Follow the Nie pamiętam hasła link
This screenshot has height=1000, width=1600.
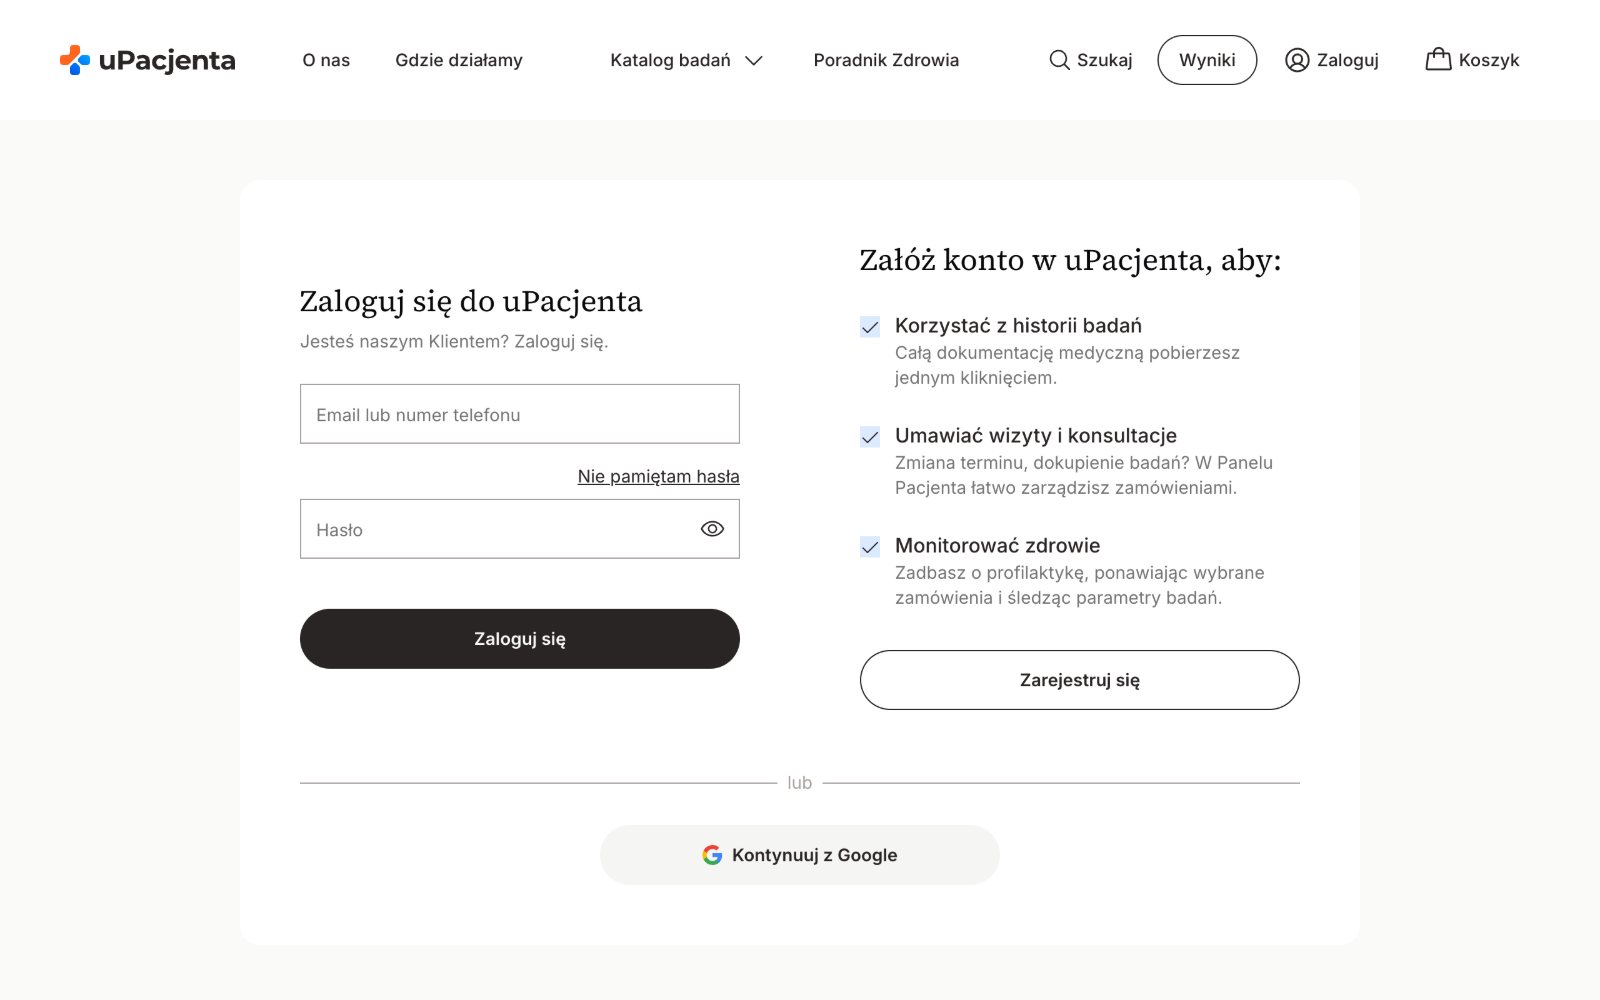pos(659,476)
